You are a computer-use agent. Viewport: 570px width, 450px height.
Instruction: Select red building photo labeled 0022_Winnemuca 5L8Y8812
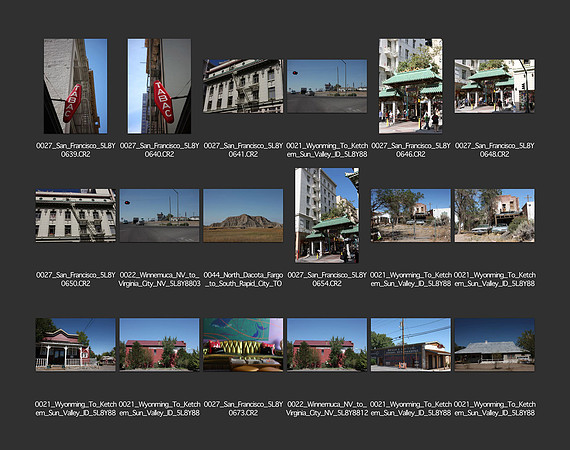pos(327,345)
